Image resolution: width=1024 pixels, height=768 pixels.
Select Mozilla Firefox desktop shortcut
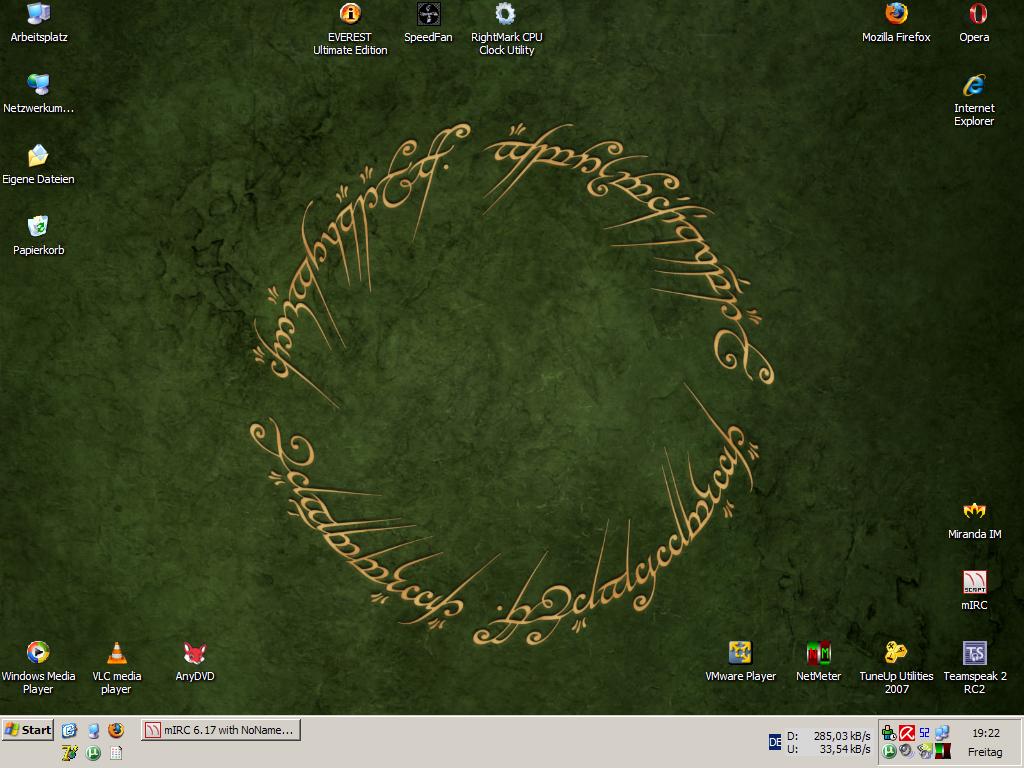click(896, 22)
